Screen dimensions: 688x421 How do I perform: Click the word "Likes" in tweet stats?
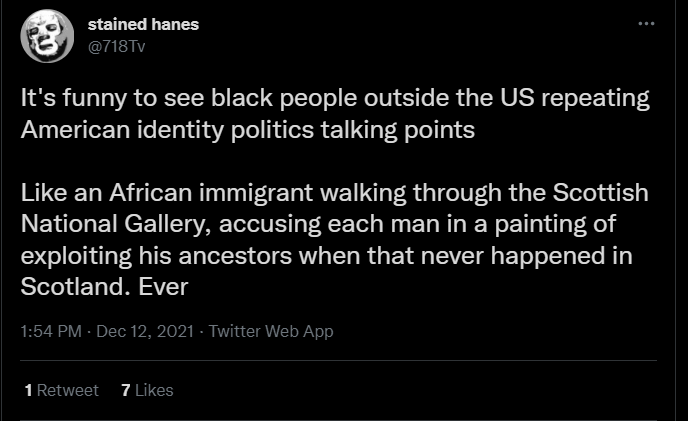pyautogui.click(x=154, y=390)
